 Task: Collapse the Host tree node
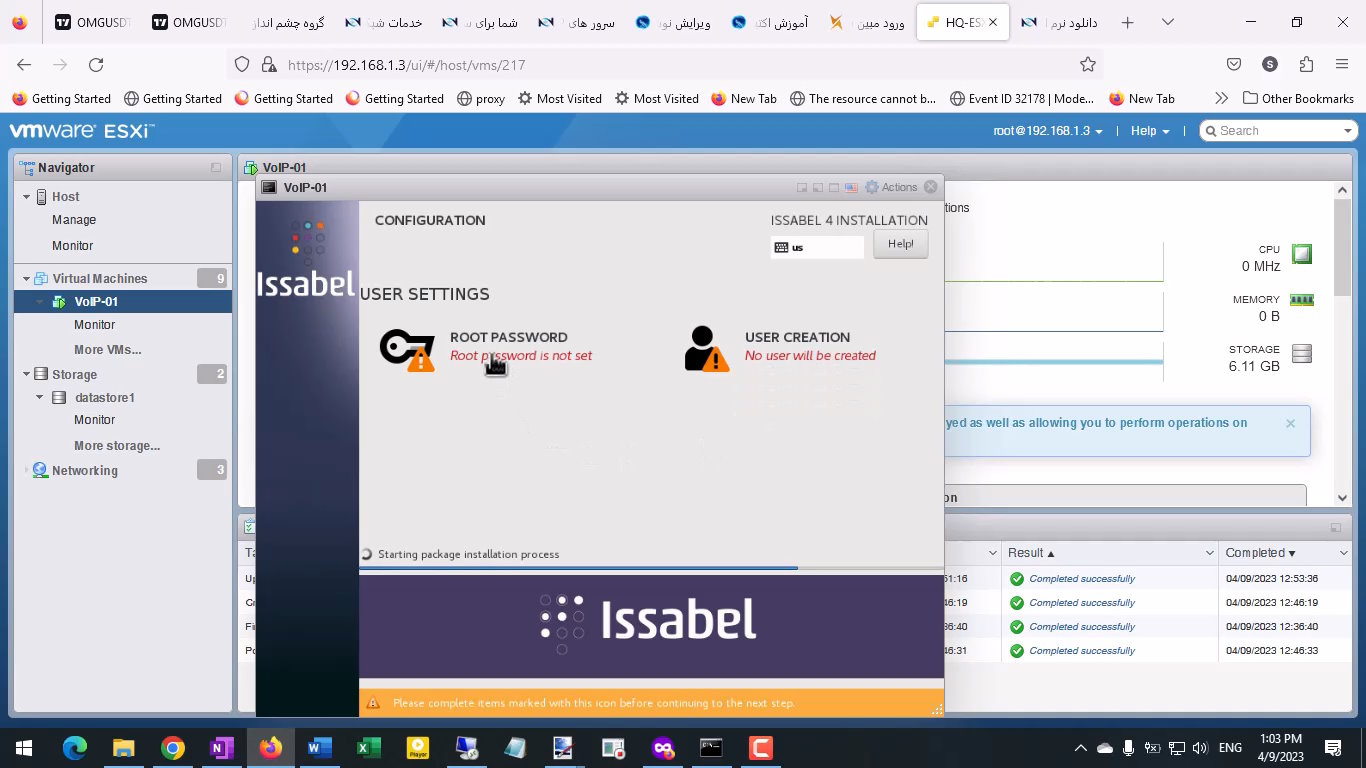(x=26, y=197)
